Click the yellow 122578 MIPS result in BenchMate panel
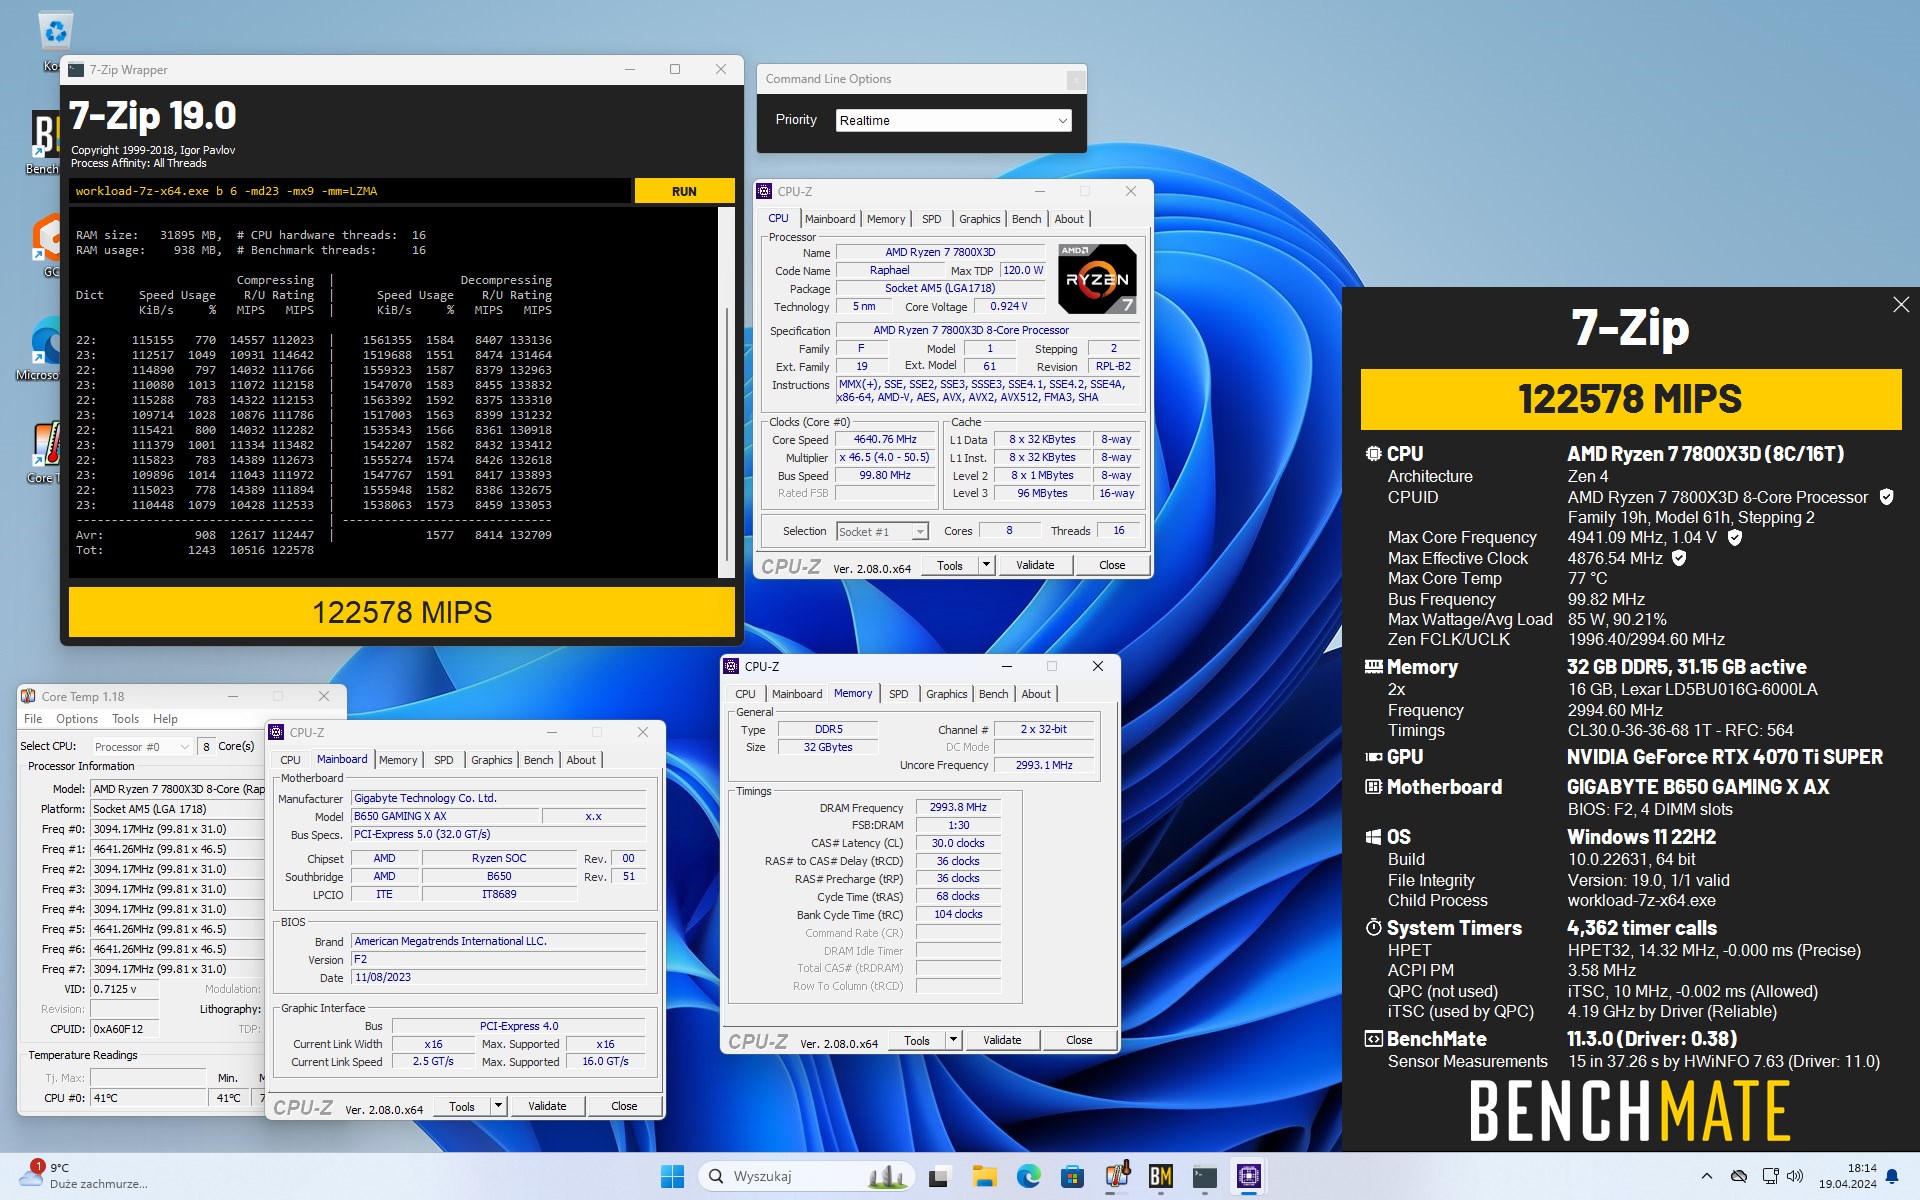This screenshot has height=1200, width=1920. coord(1630,399)
